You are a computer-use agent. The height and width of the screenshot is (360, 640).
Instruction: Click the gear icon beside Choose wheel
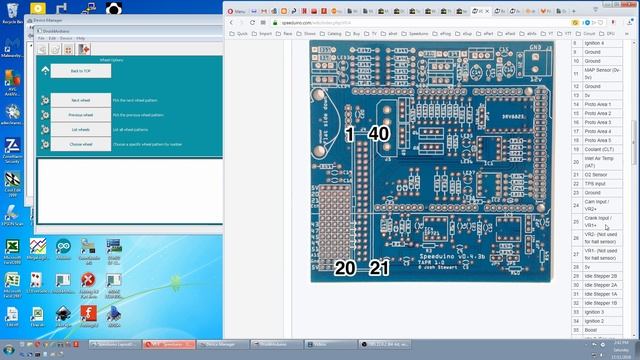(x=45, y=144)
